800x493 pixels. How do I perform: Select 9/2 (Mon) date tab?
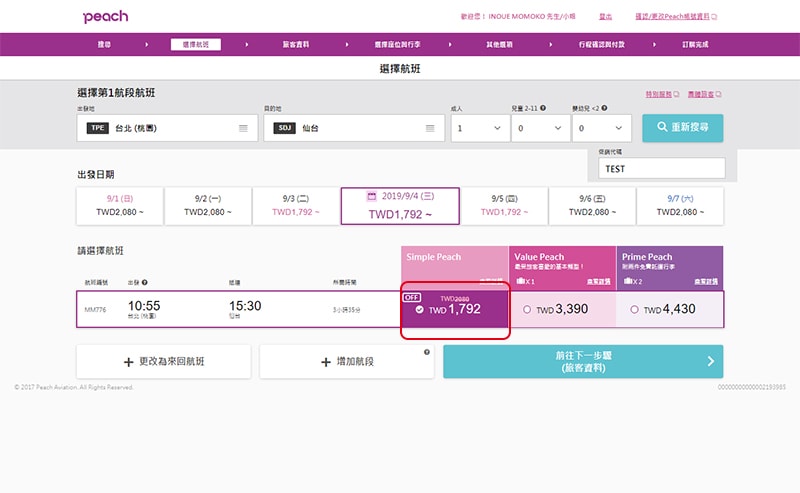(x=208, y=206)
